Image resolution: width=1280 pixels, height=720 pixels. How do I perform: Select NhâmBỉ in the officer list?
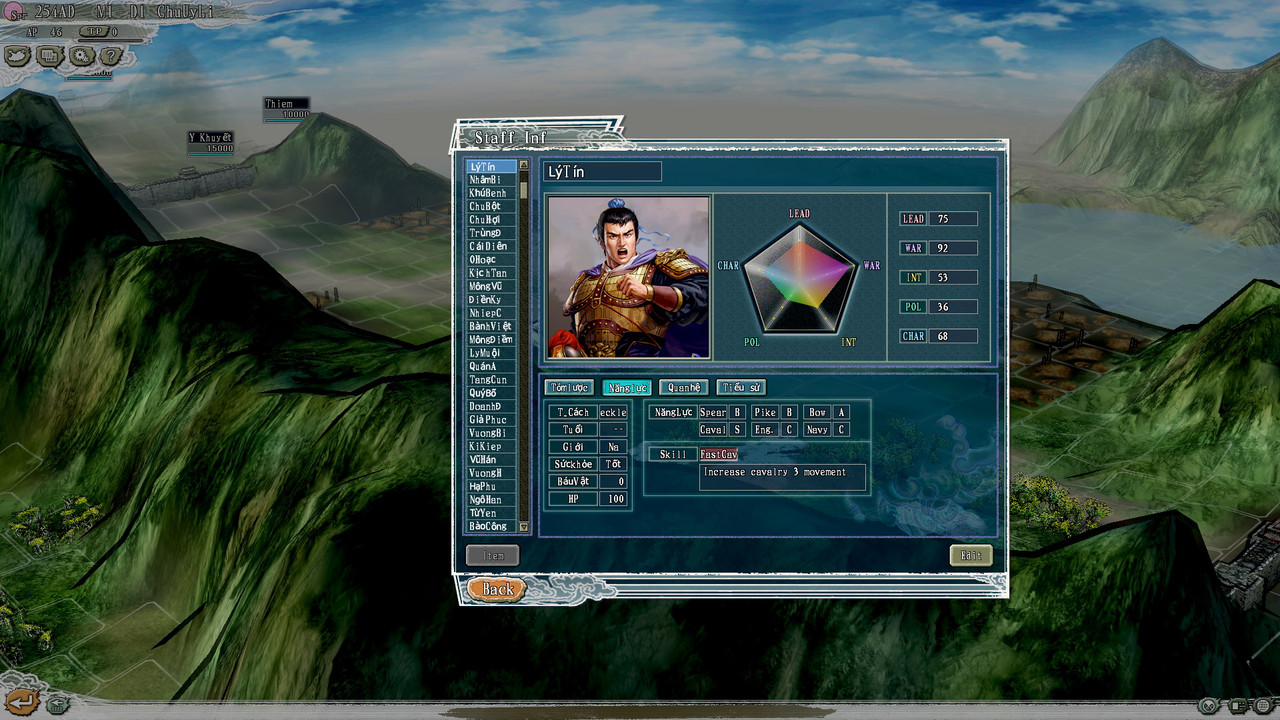pyautogui.click(x=491, y=180)
